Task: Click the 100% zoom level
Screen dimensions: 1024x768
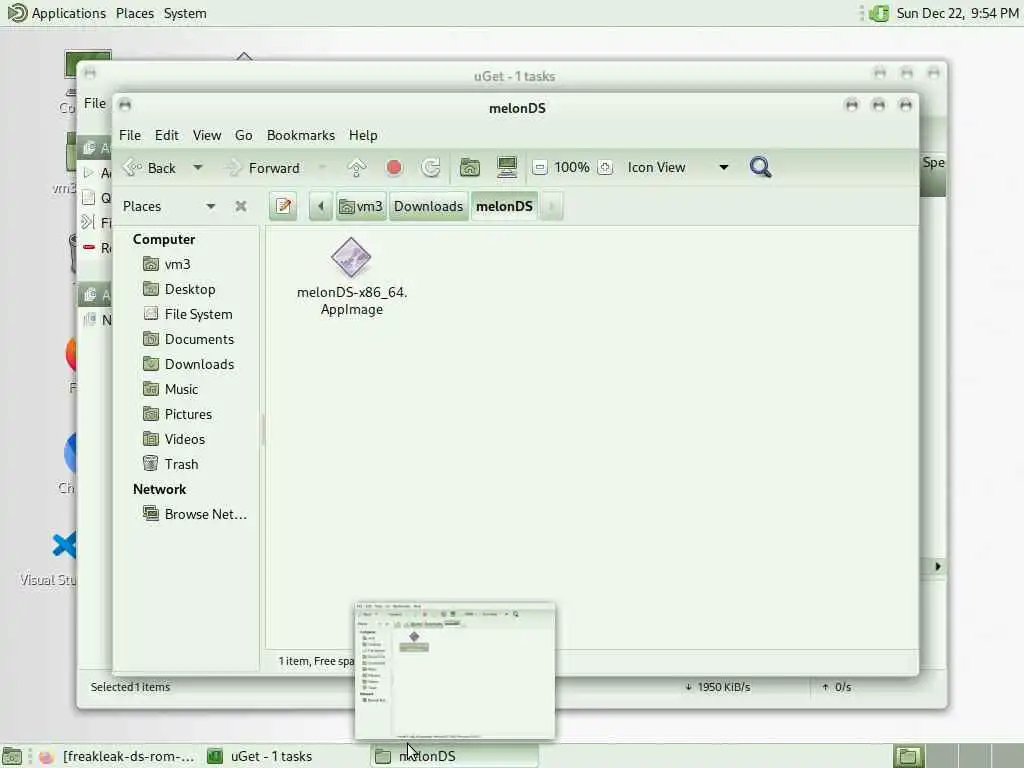Action: (x=571, y=167)
